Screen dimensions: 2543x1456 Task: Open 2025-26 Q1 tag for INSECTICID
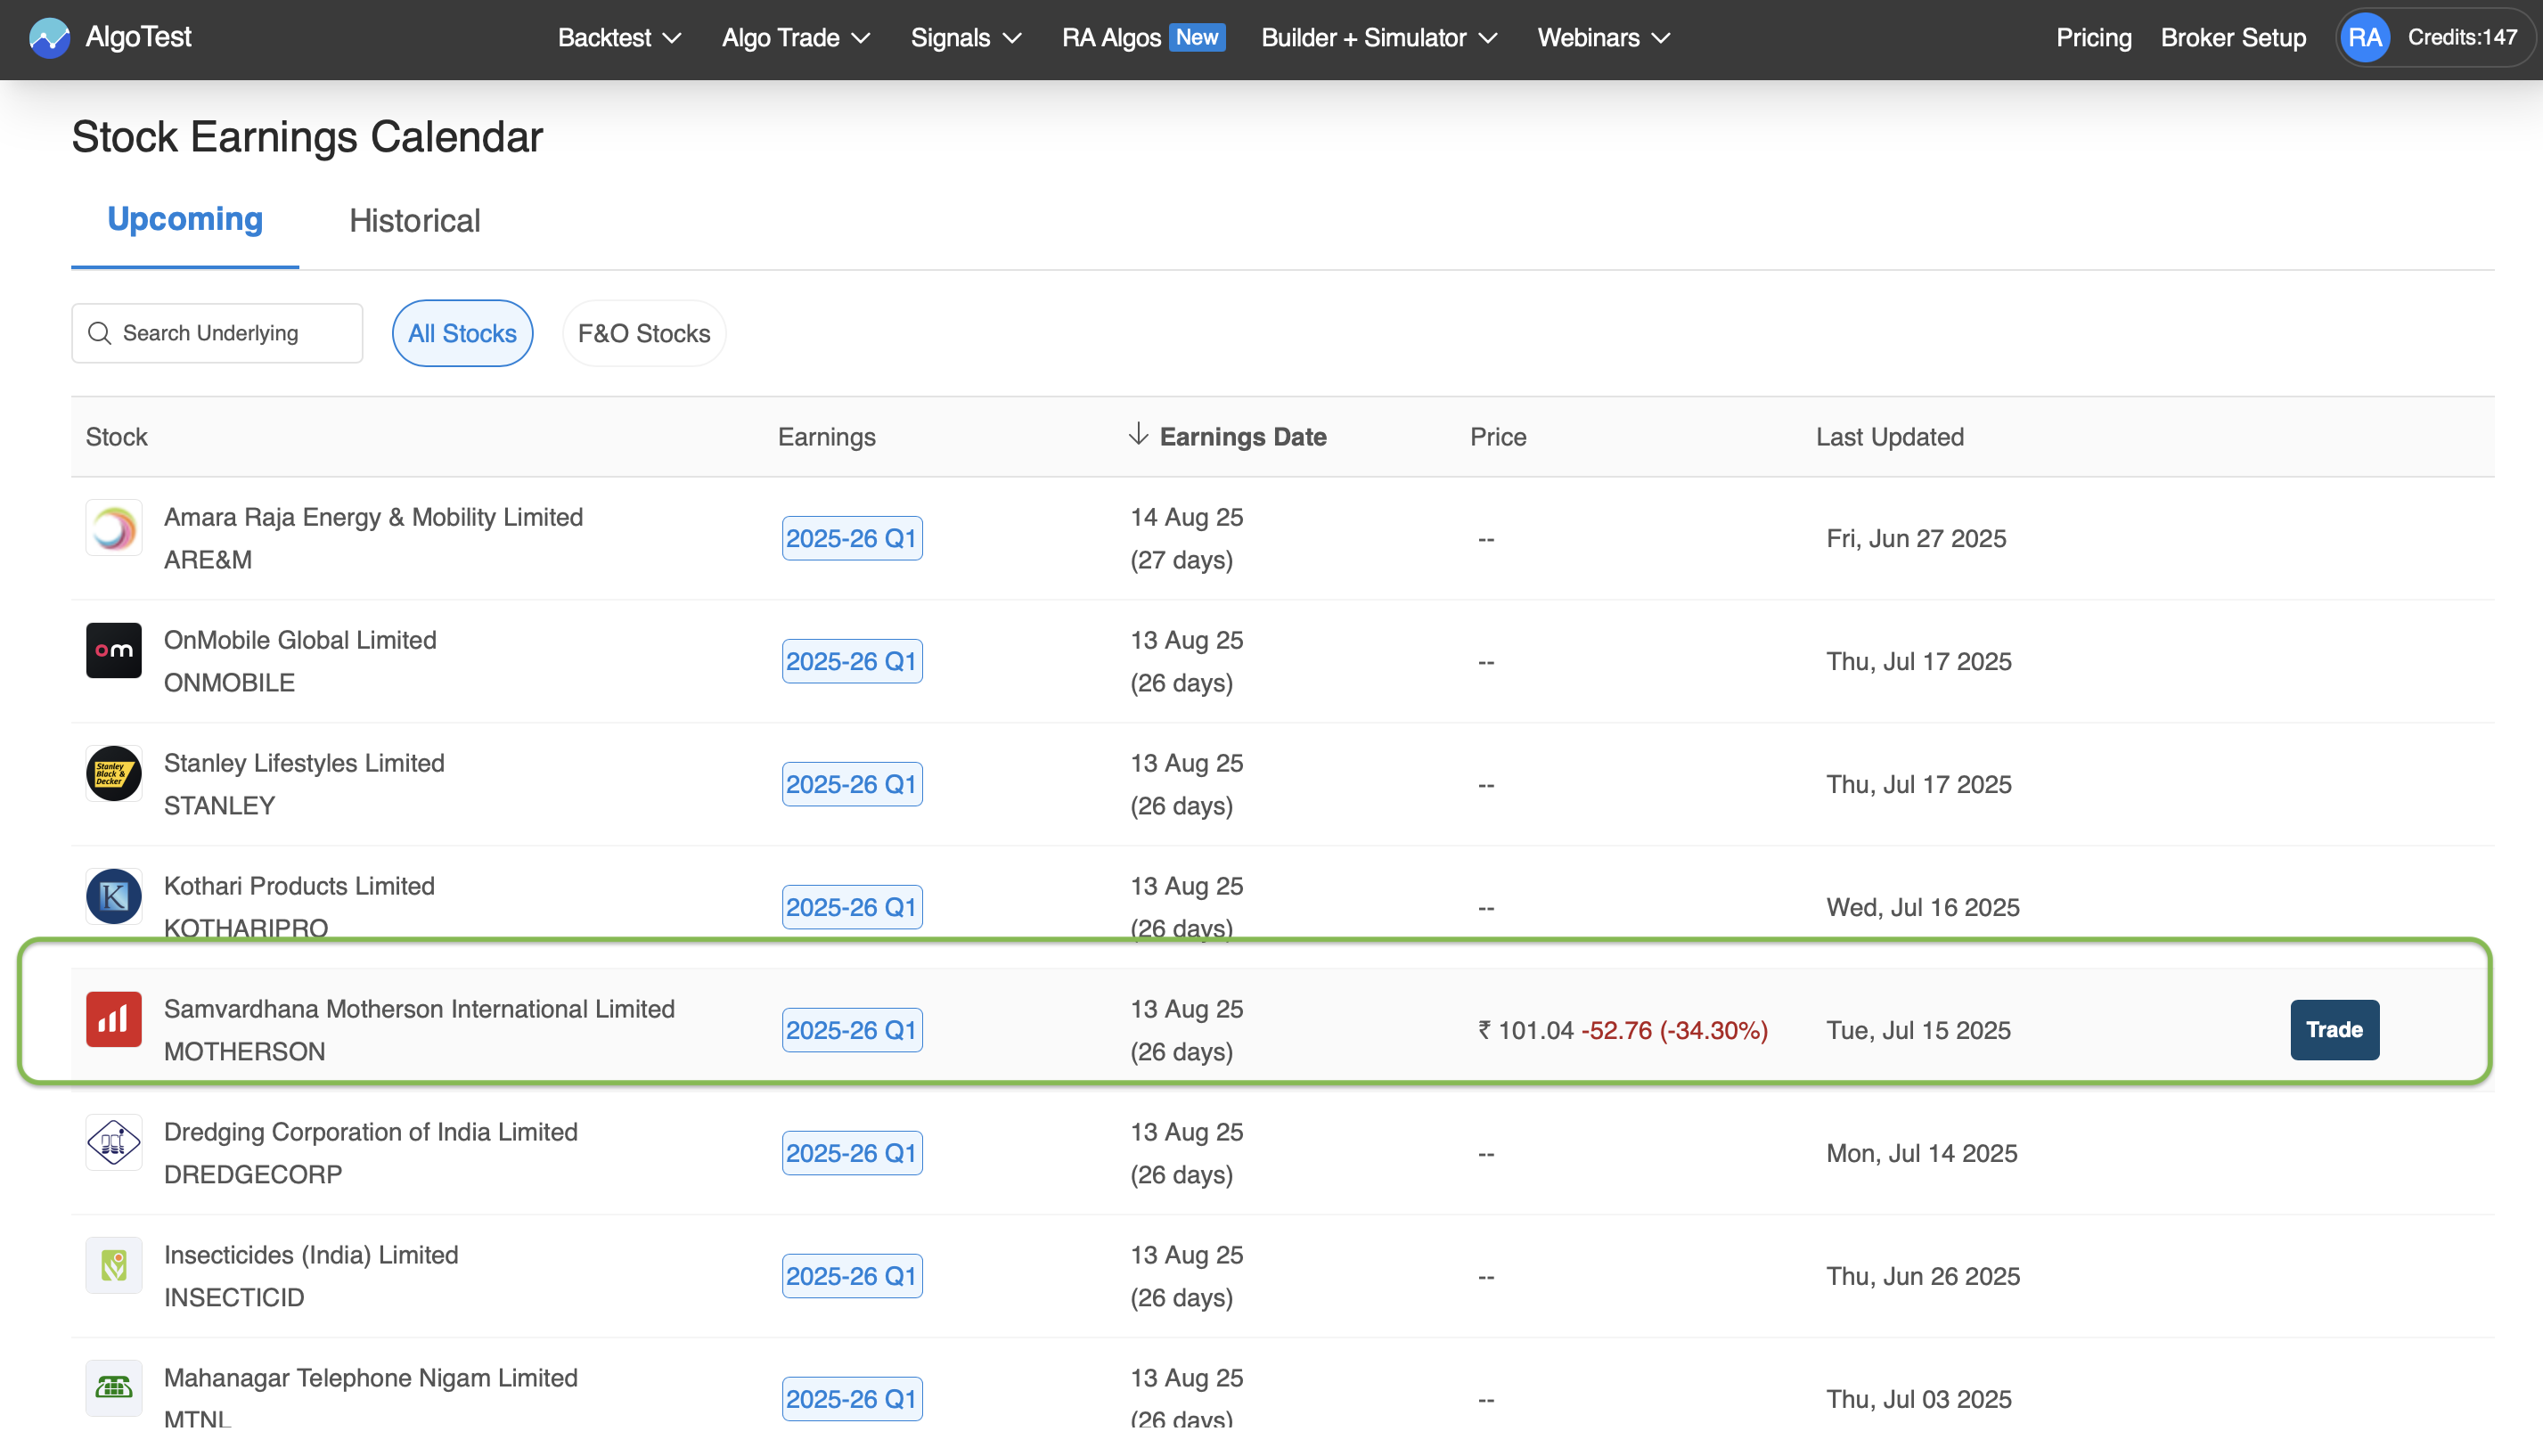tap(852, 1277)
